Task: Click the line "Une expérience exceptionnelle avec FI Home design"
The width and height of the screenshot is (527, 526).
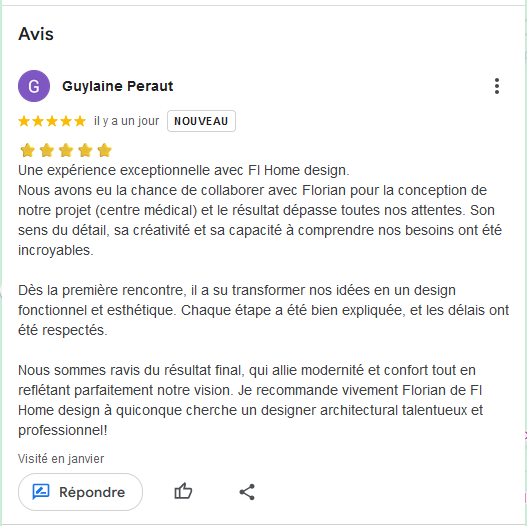Action: point(184,170)
